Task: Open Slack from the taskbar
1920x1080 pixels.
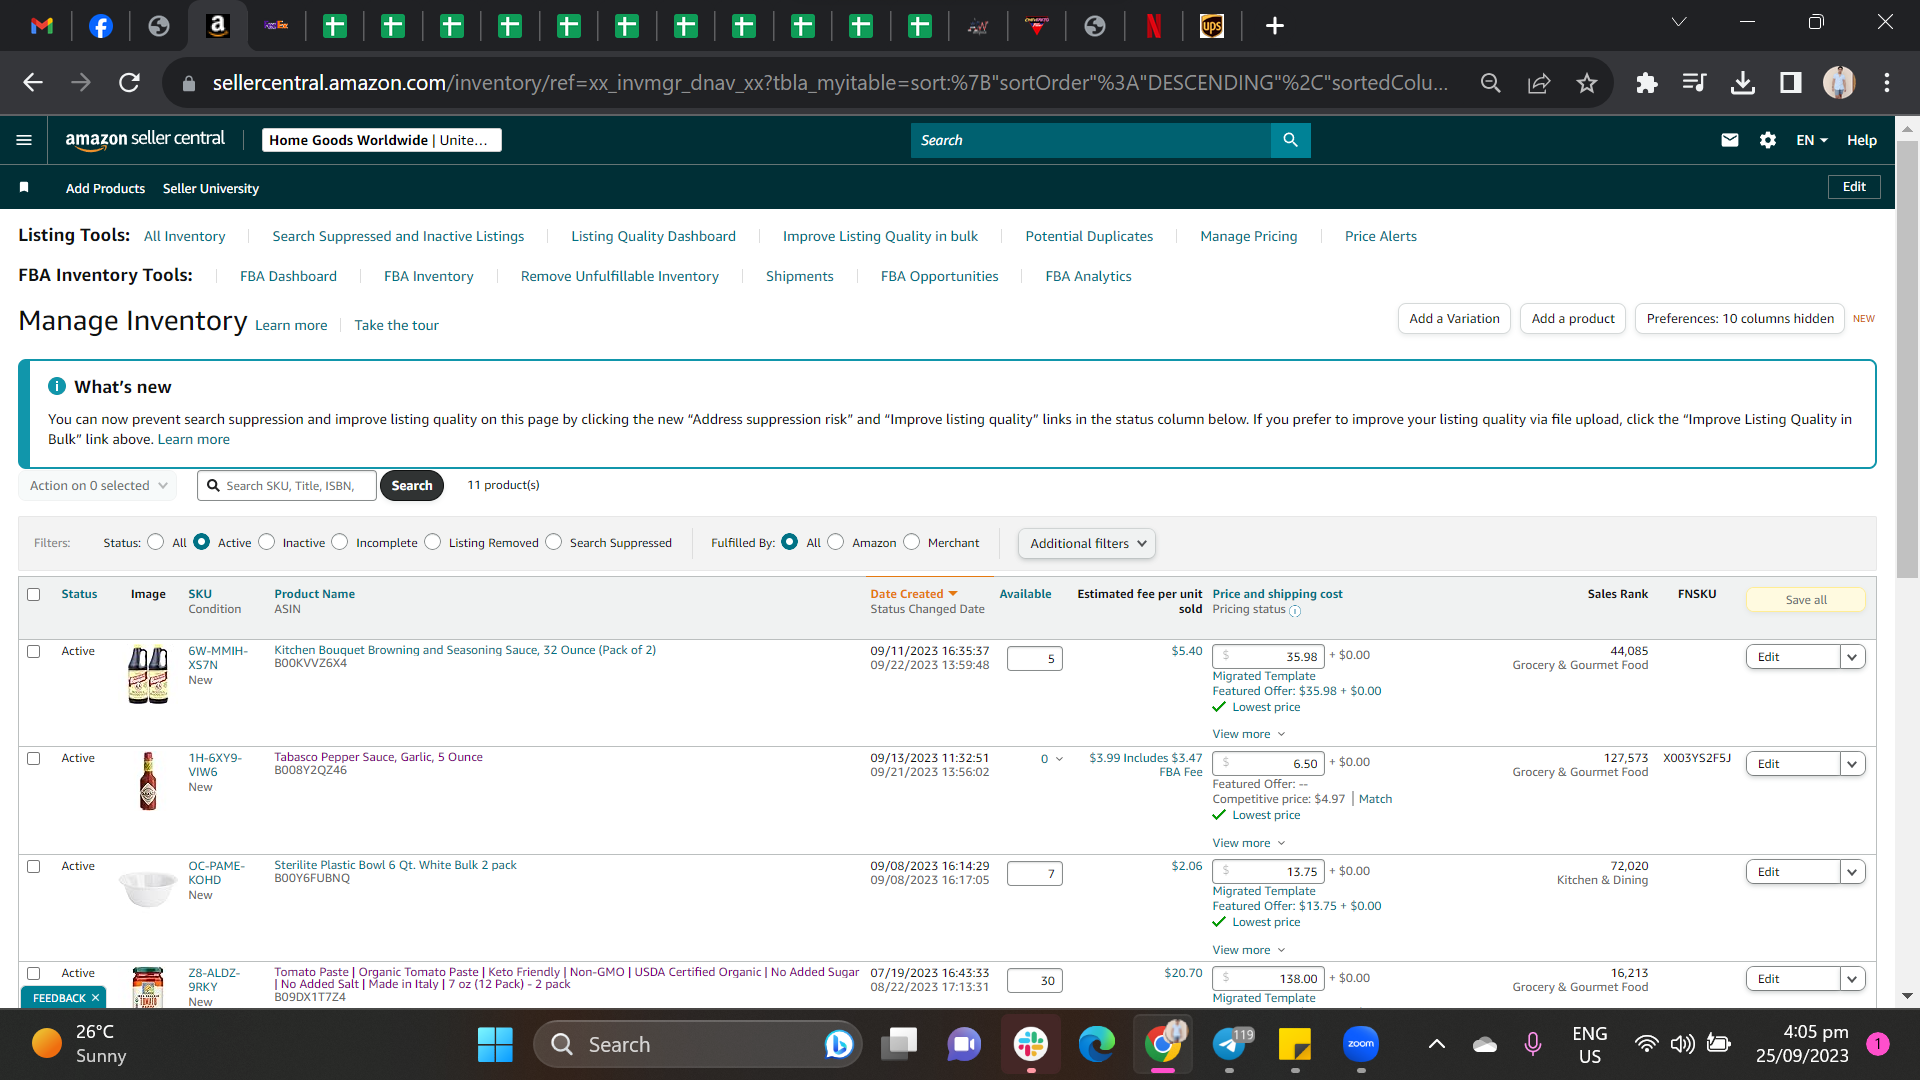Action: pyautogui.click(x=1030, y=1045)
